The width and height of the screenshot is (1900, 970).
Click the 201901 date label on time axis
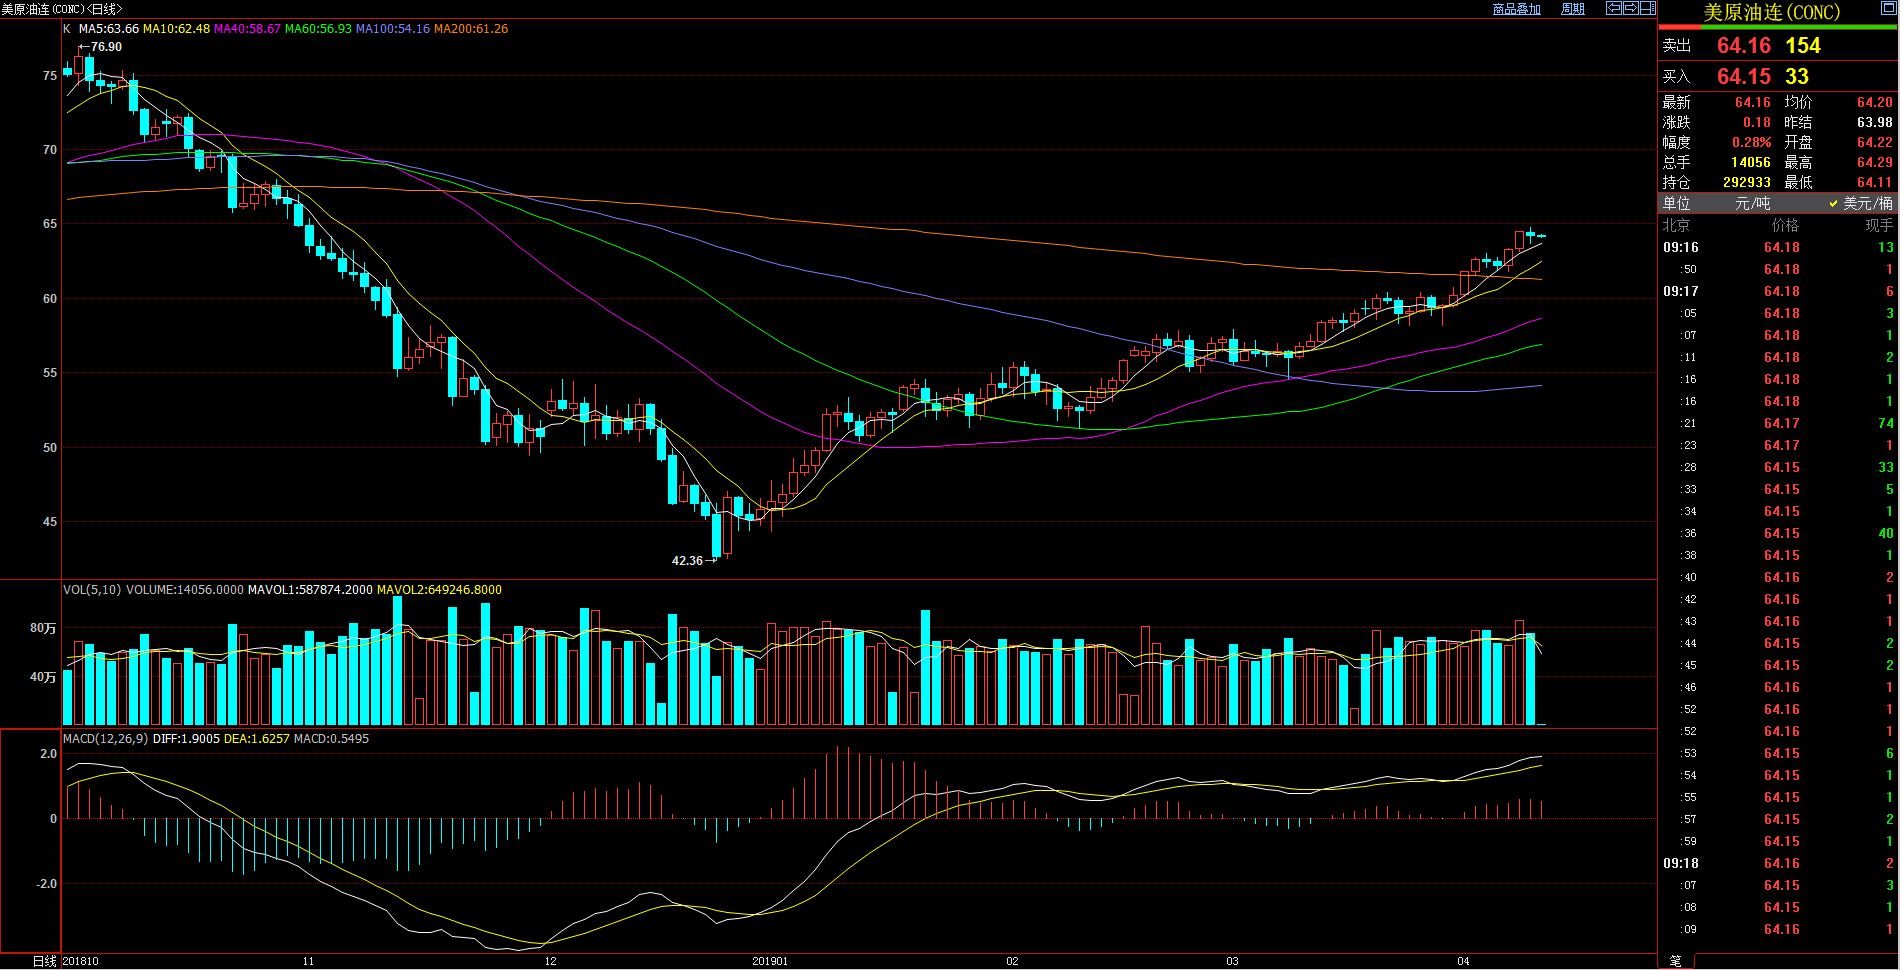point(769,961)
